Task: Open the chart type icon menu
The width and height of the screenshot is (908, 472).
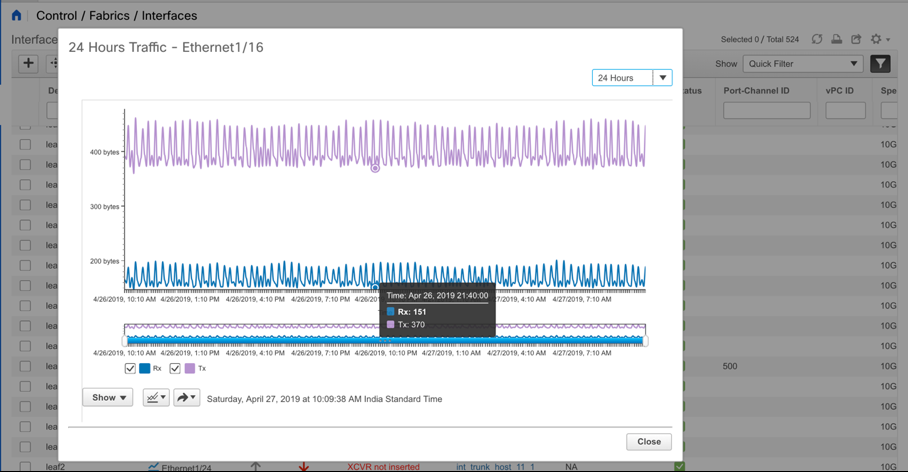Action: (156, 398)
